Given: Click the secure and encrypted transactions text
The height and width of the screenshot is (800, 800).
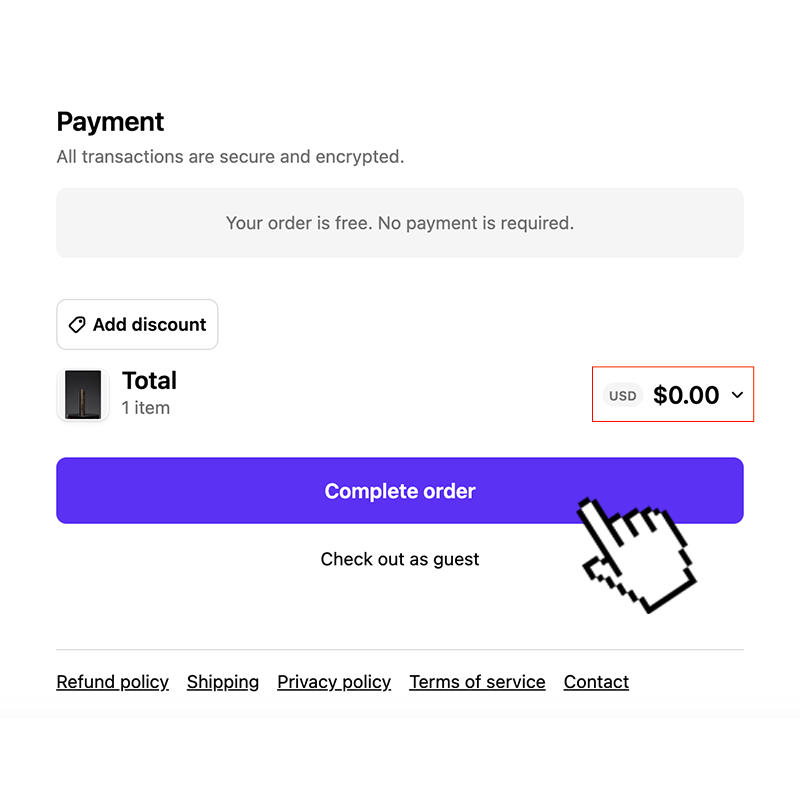Looking at the screenshot, I should coord(230,157).
